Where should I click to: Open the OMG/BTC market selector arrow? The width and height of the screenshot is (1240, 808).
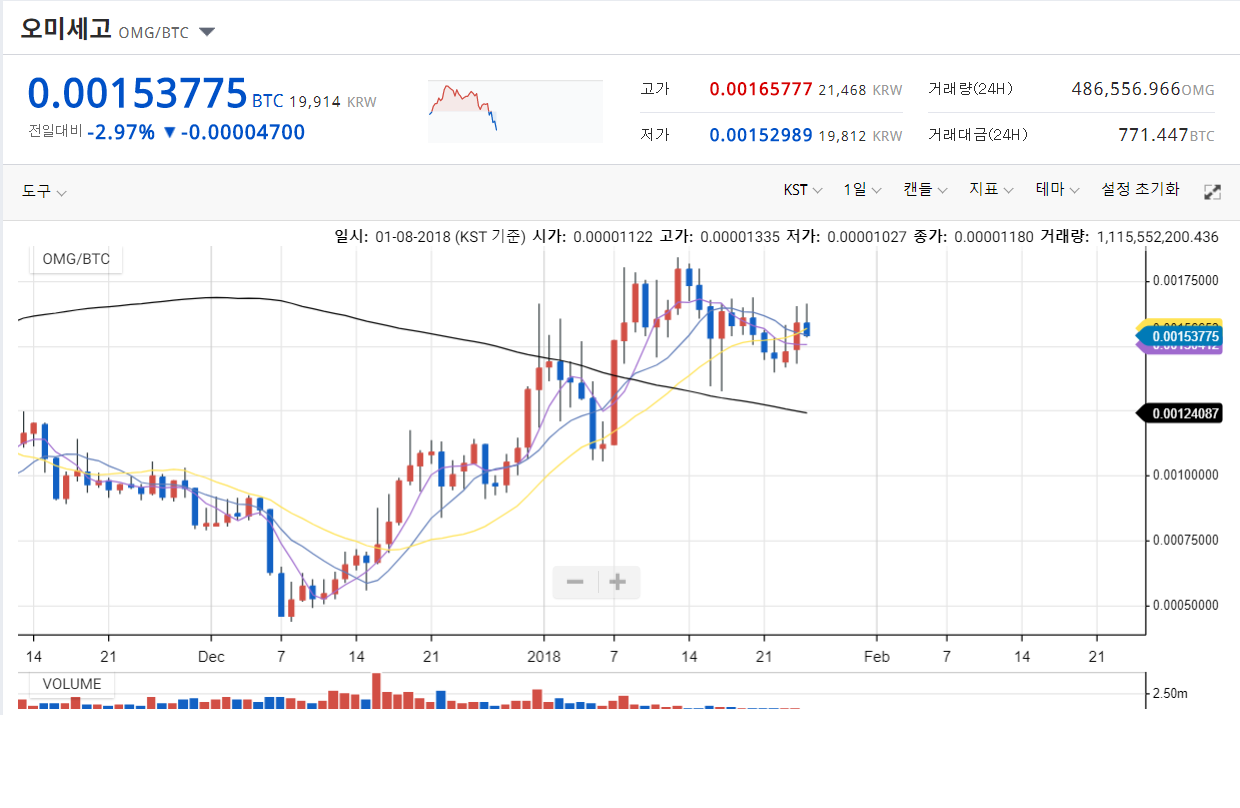tap(207, 31)
